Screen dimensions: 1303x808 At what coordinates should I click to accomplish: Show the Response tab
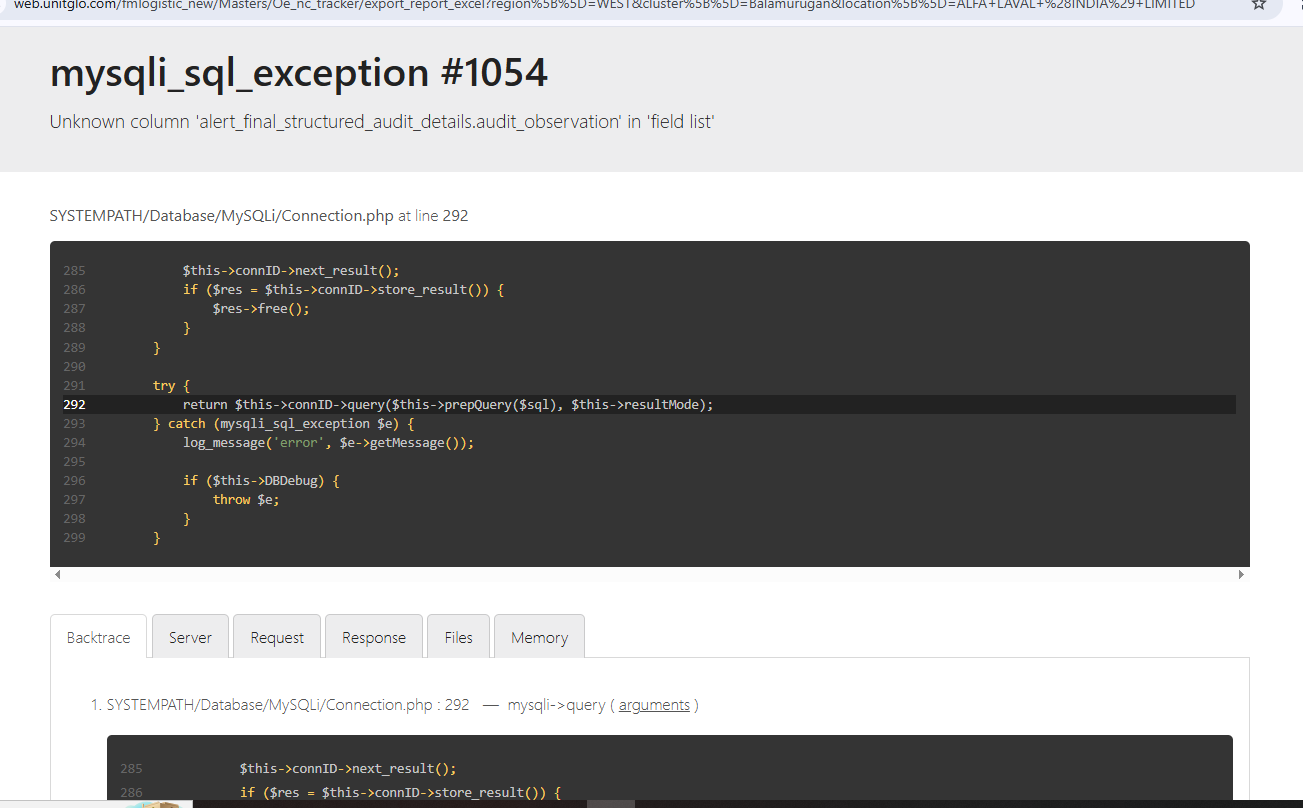[x=374, y=637]
